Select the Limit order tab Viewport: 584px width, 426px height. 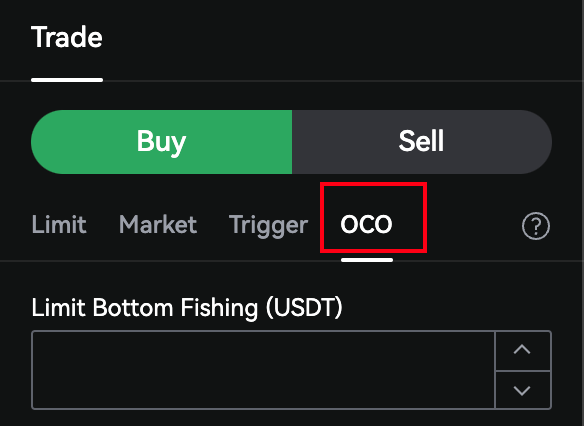click(x=59, y=224)
